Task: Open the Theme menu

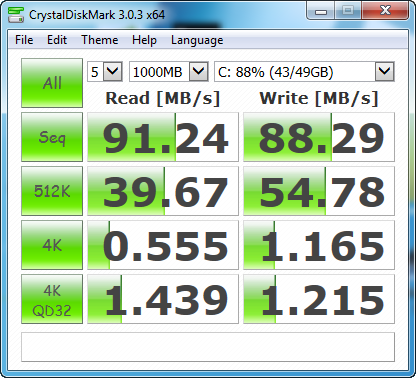Action: click(x=100, y=40)
